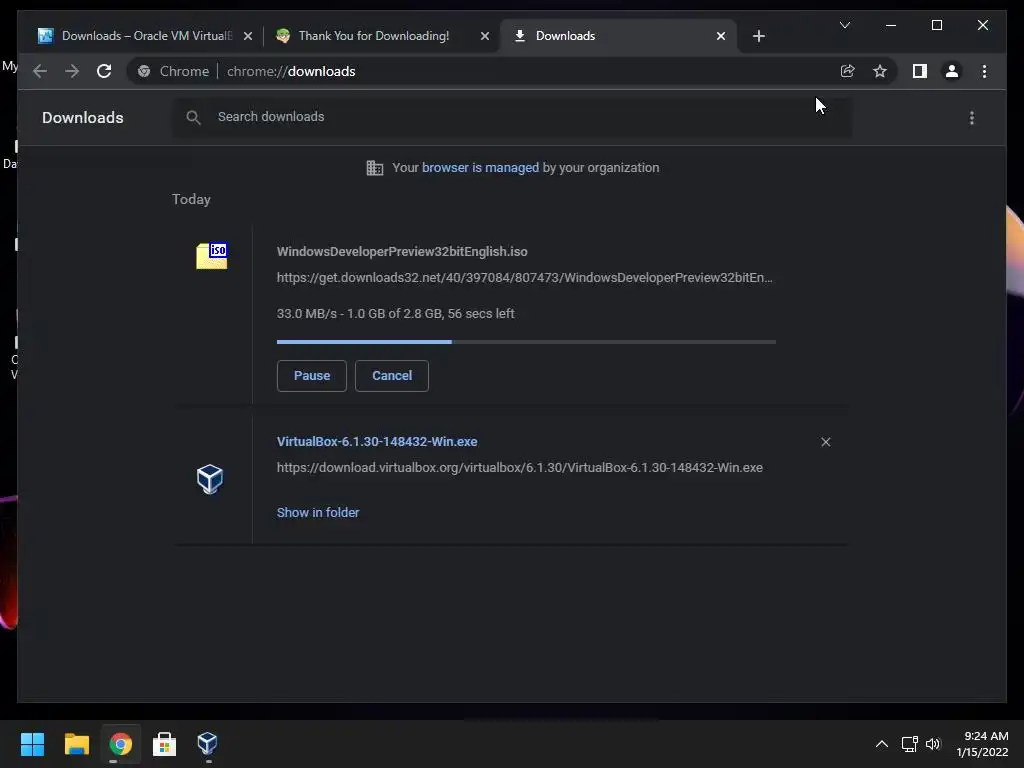Close the Thank You for Downloading tab

485,36
